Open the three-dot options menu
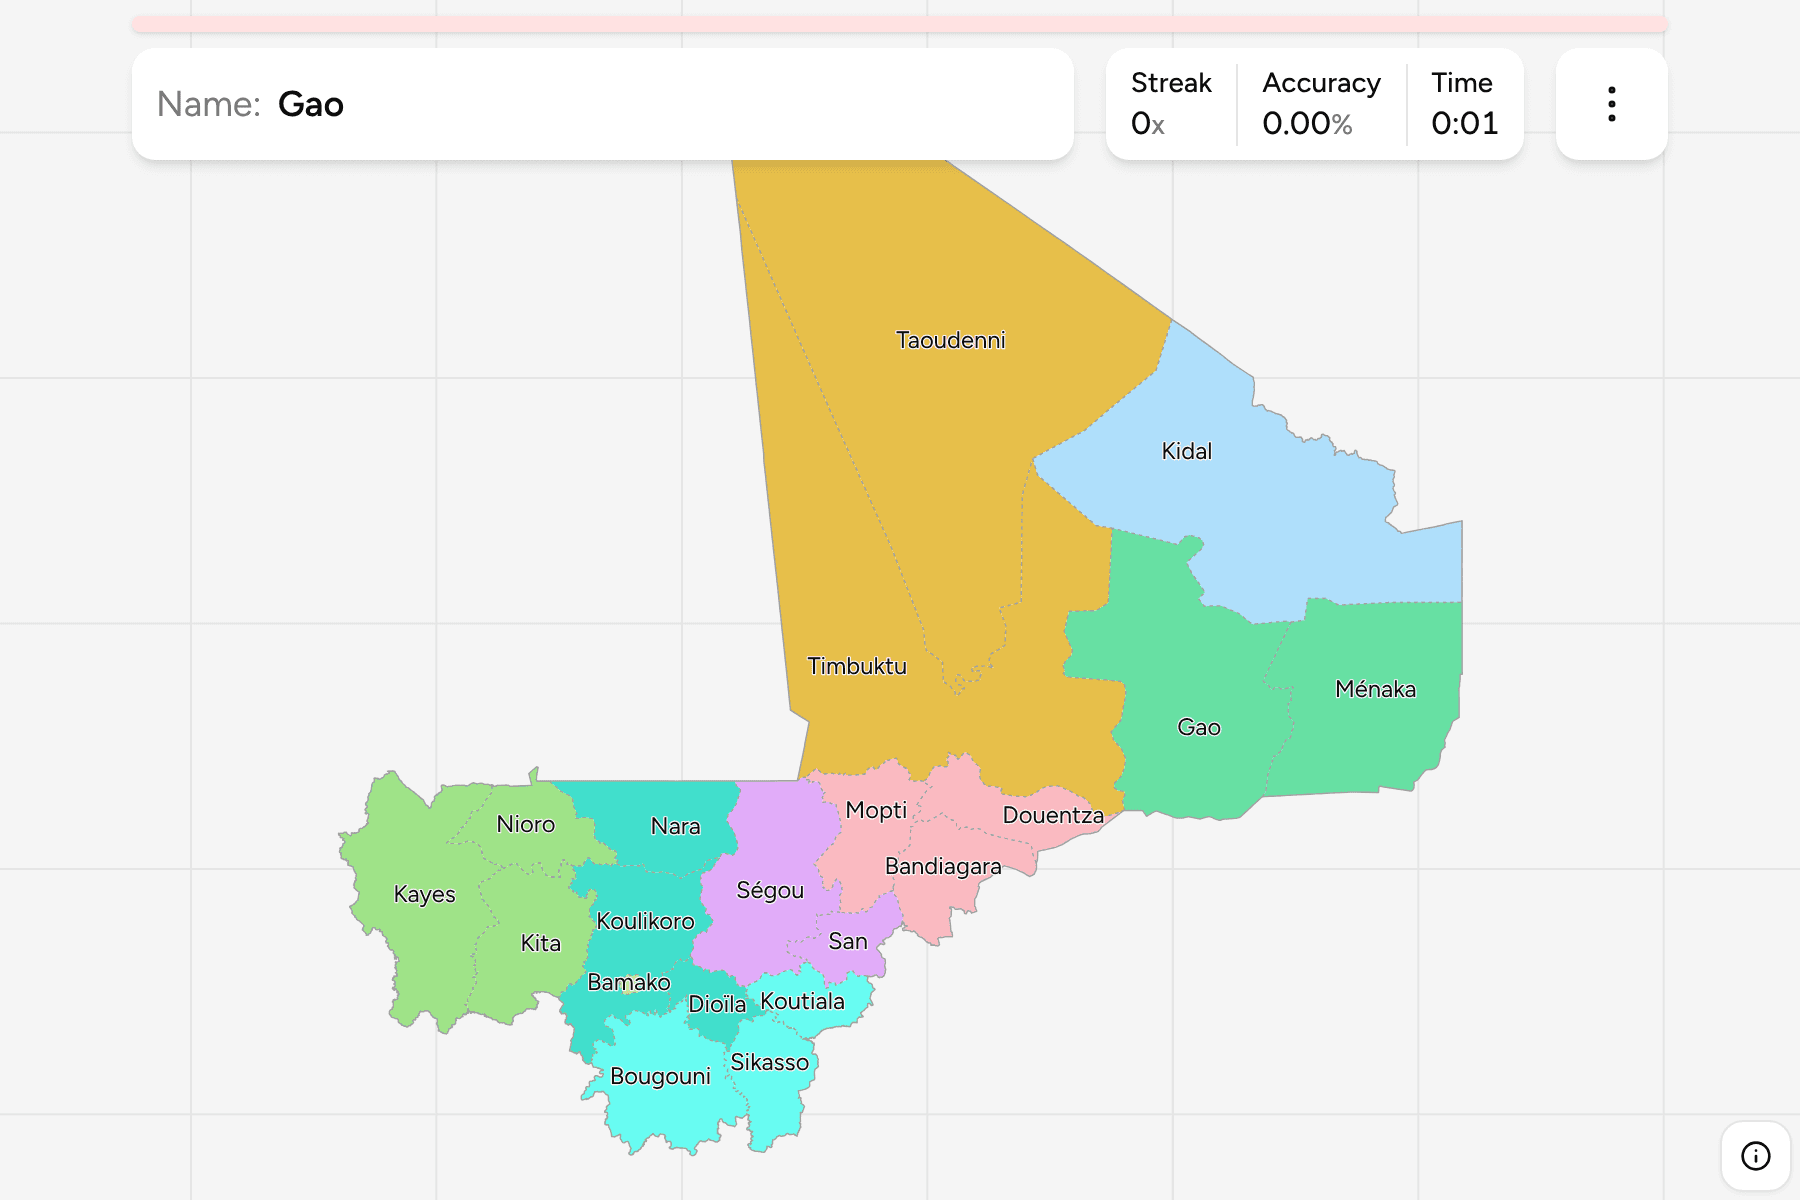Screen dimensions: 1800x1200 1611,104
